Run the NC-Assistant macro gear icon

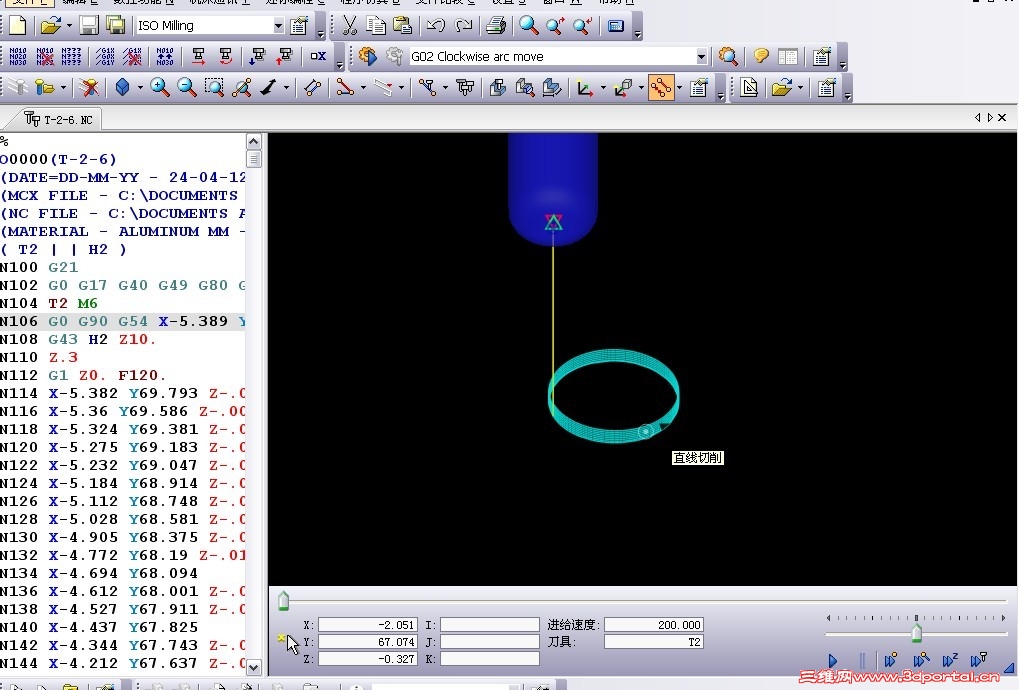(368, 57)
